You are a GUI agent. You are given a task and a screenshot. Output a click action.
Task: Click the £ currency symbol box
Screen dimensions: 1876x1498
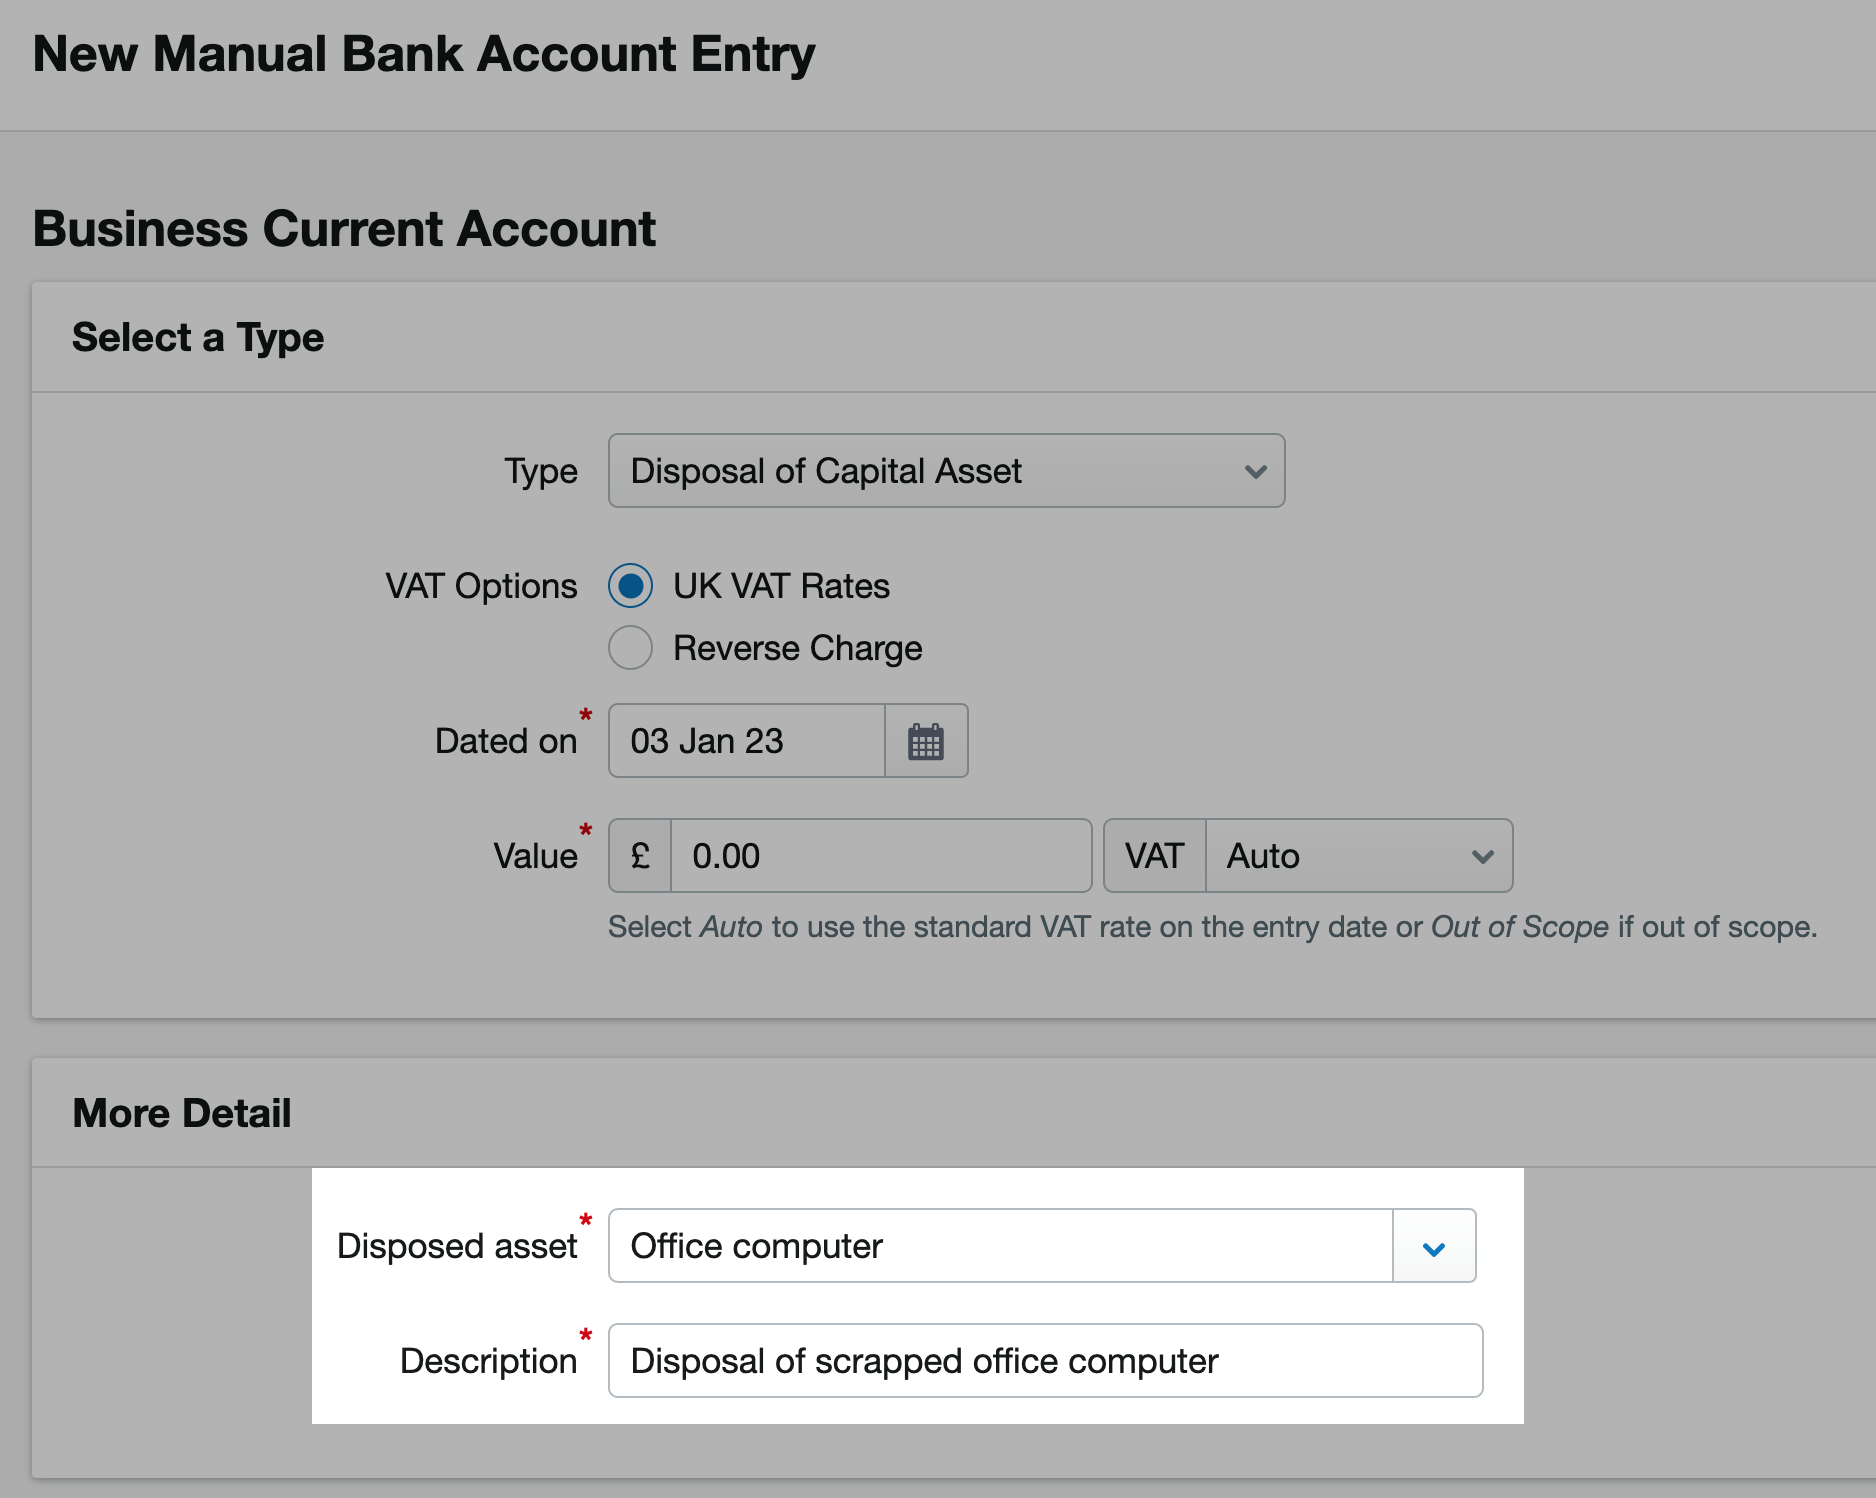pyautogui.click(x=639, y=856)
